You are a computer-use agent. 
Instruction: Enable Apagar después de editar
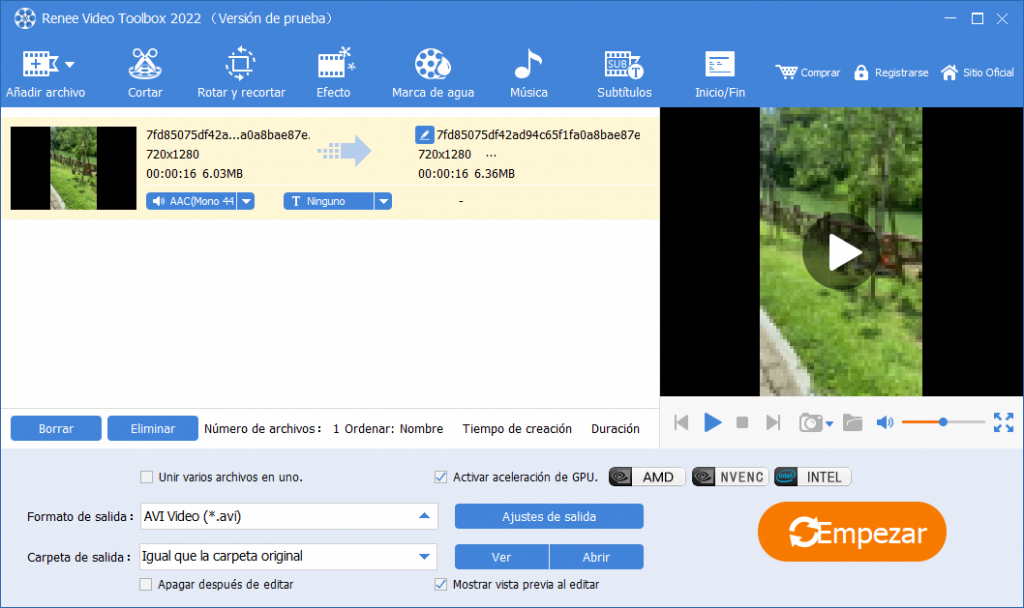click(145, 583)
